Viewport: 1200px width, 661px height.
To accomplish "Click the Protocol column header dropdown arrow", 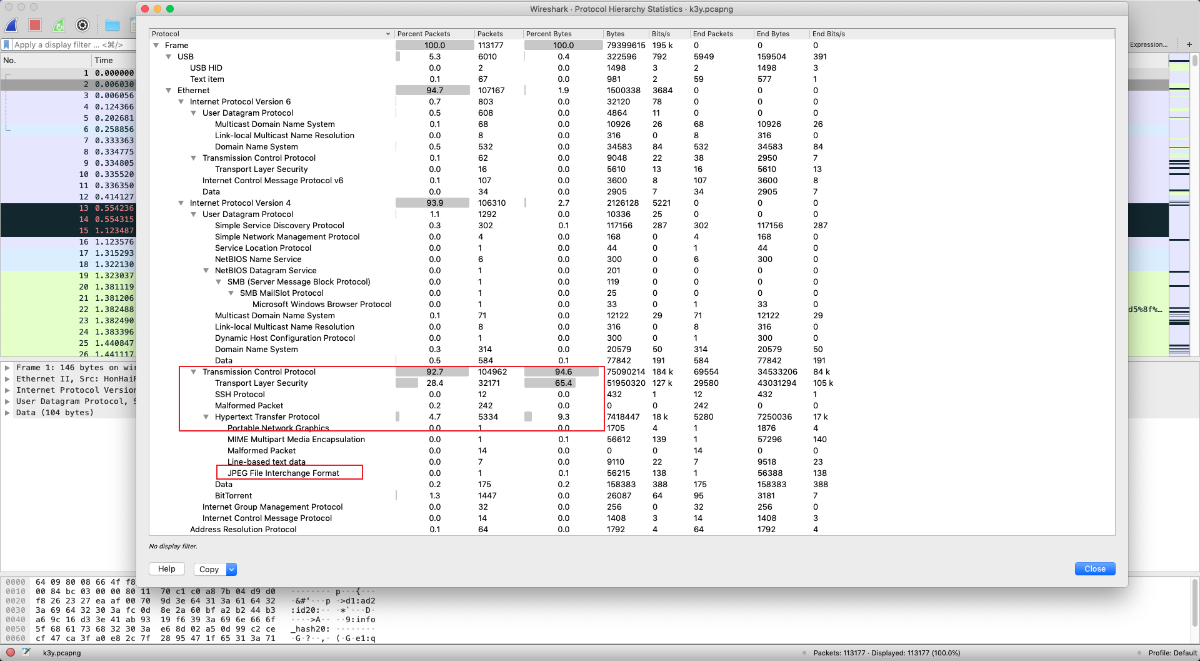I will coord(388,34).
